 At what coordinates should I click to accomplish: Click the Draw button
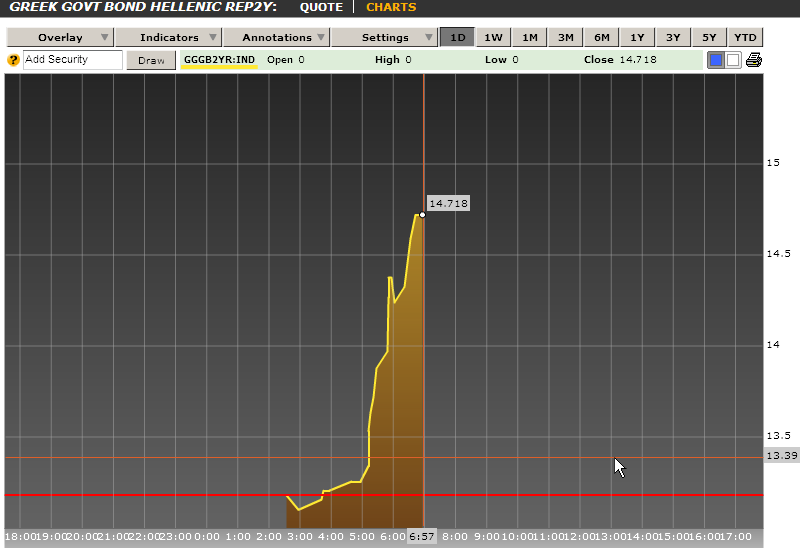[x=151, y=60]
